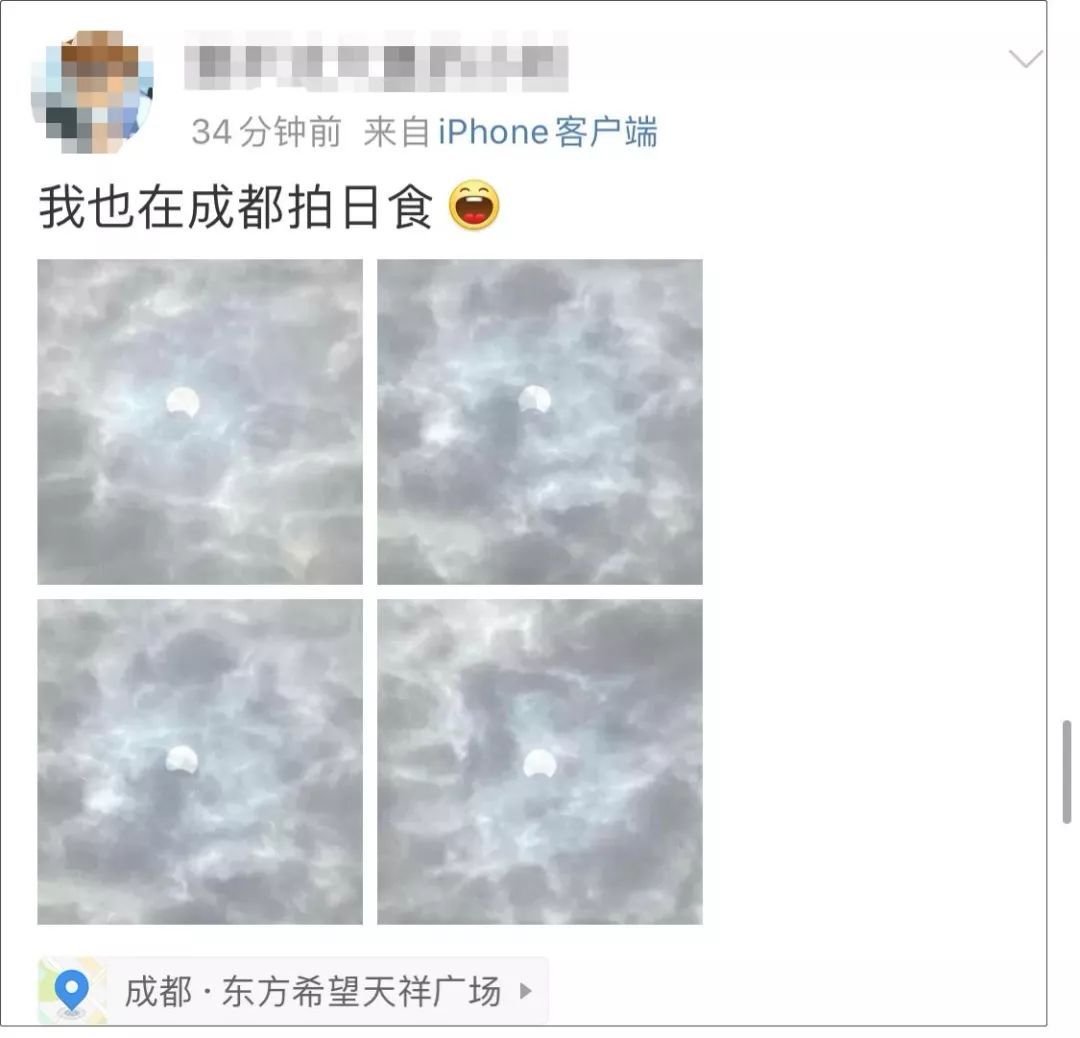The width and height of the screenshot is (1080, 1038).
Task: Click the vertical scrollbar thumb
Action: tap(1066, 772)
